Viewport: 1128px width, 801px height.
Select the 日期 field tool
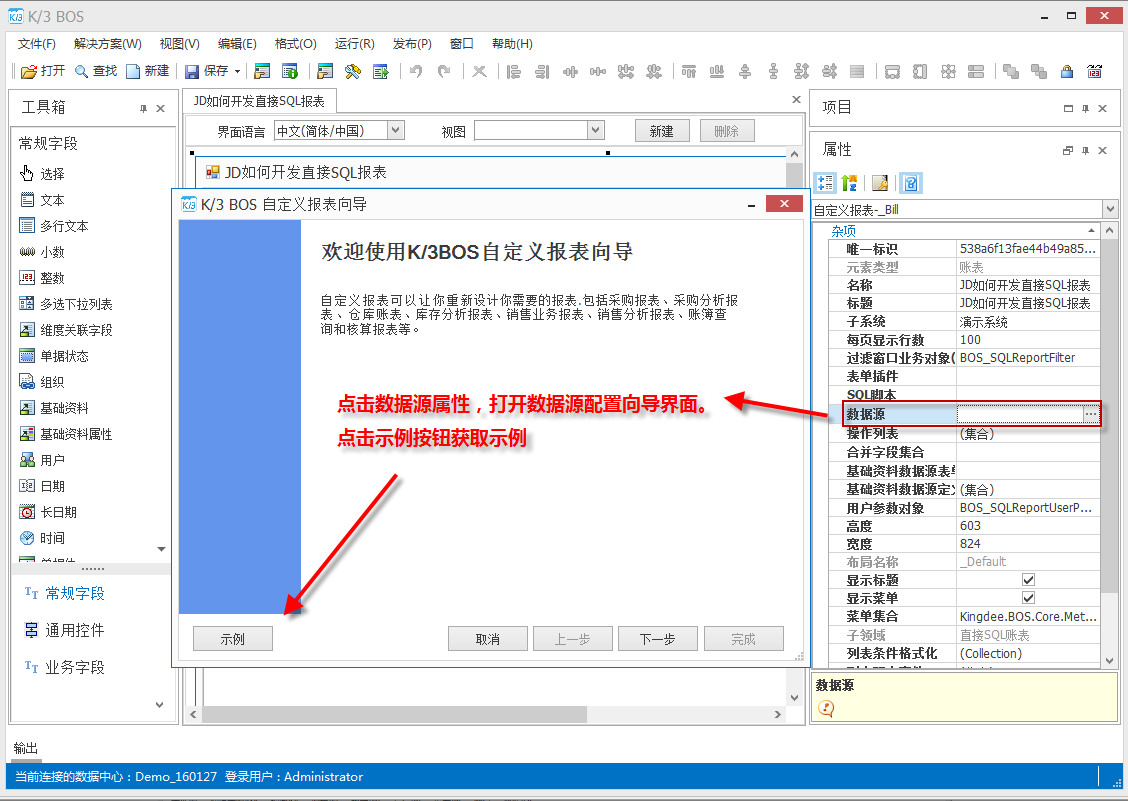pyautogui.click(x=42, y=486)
